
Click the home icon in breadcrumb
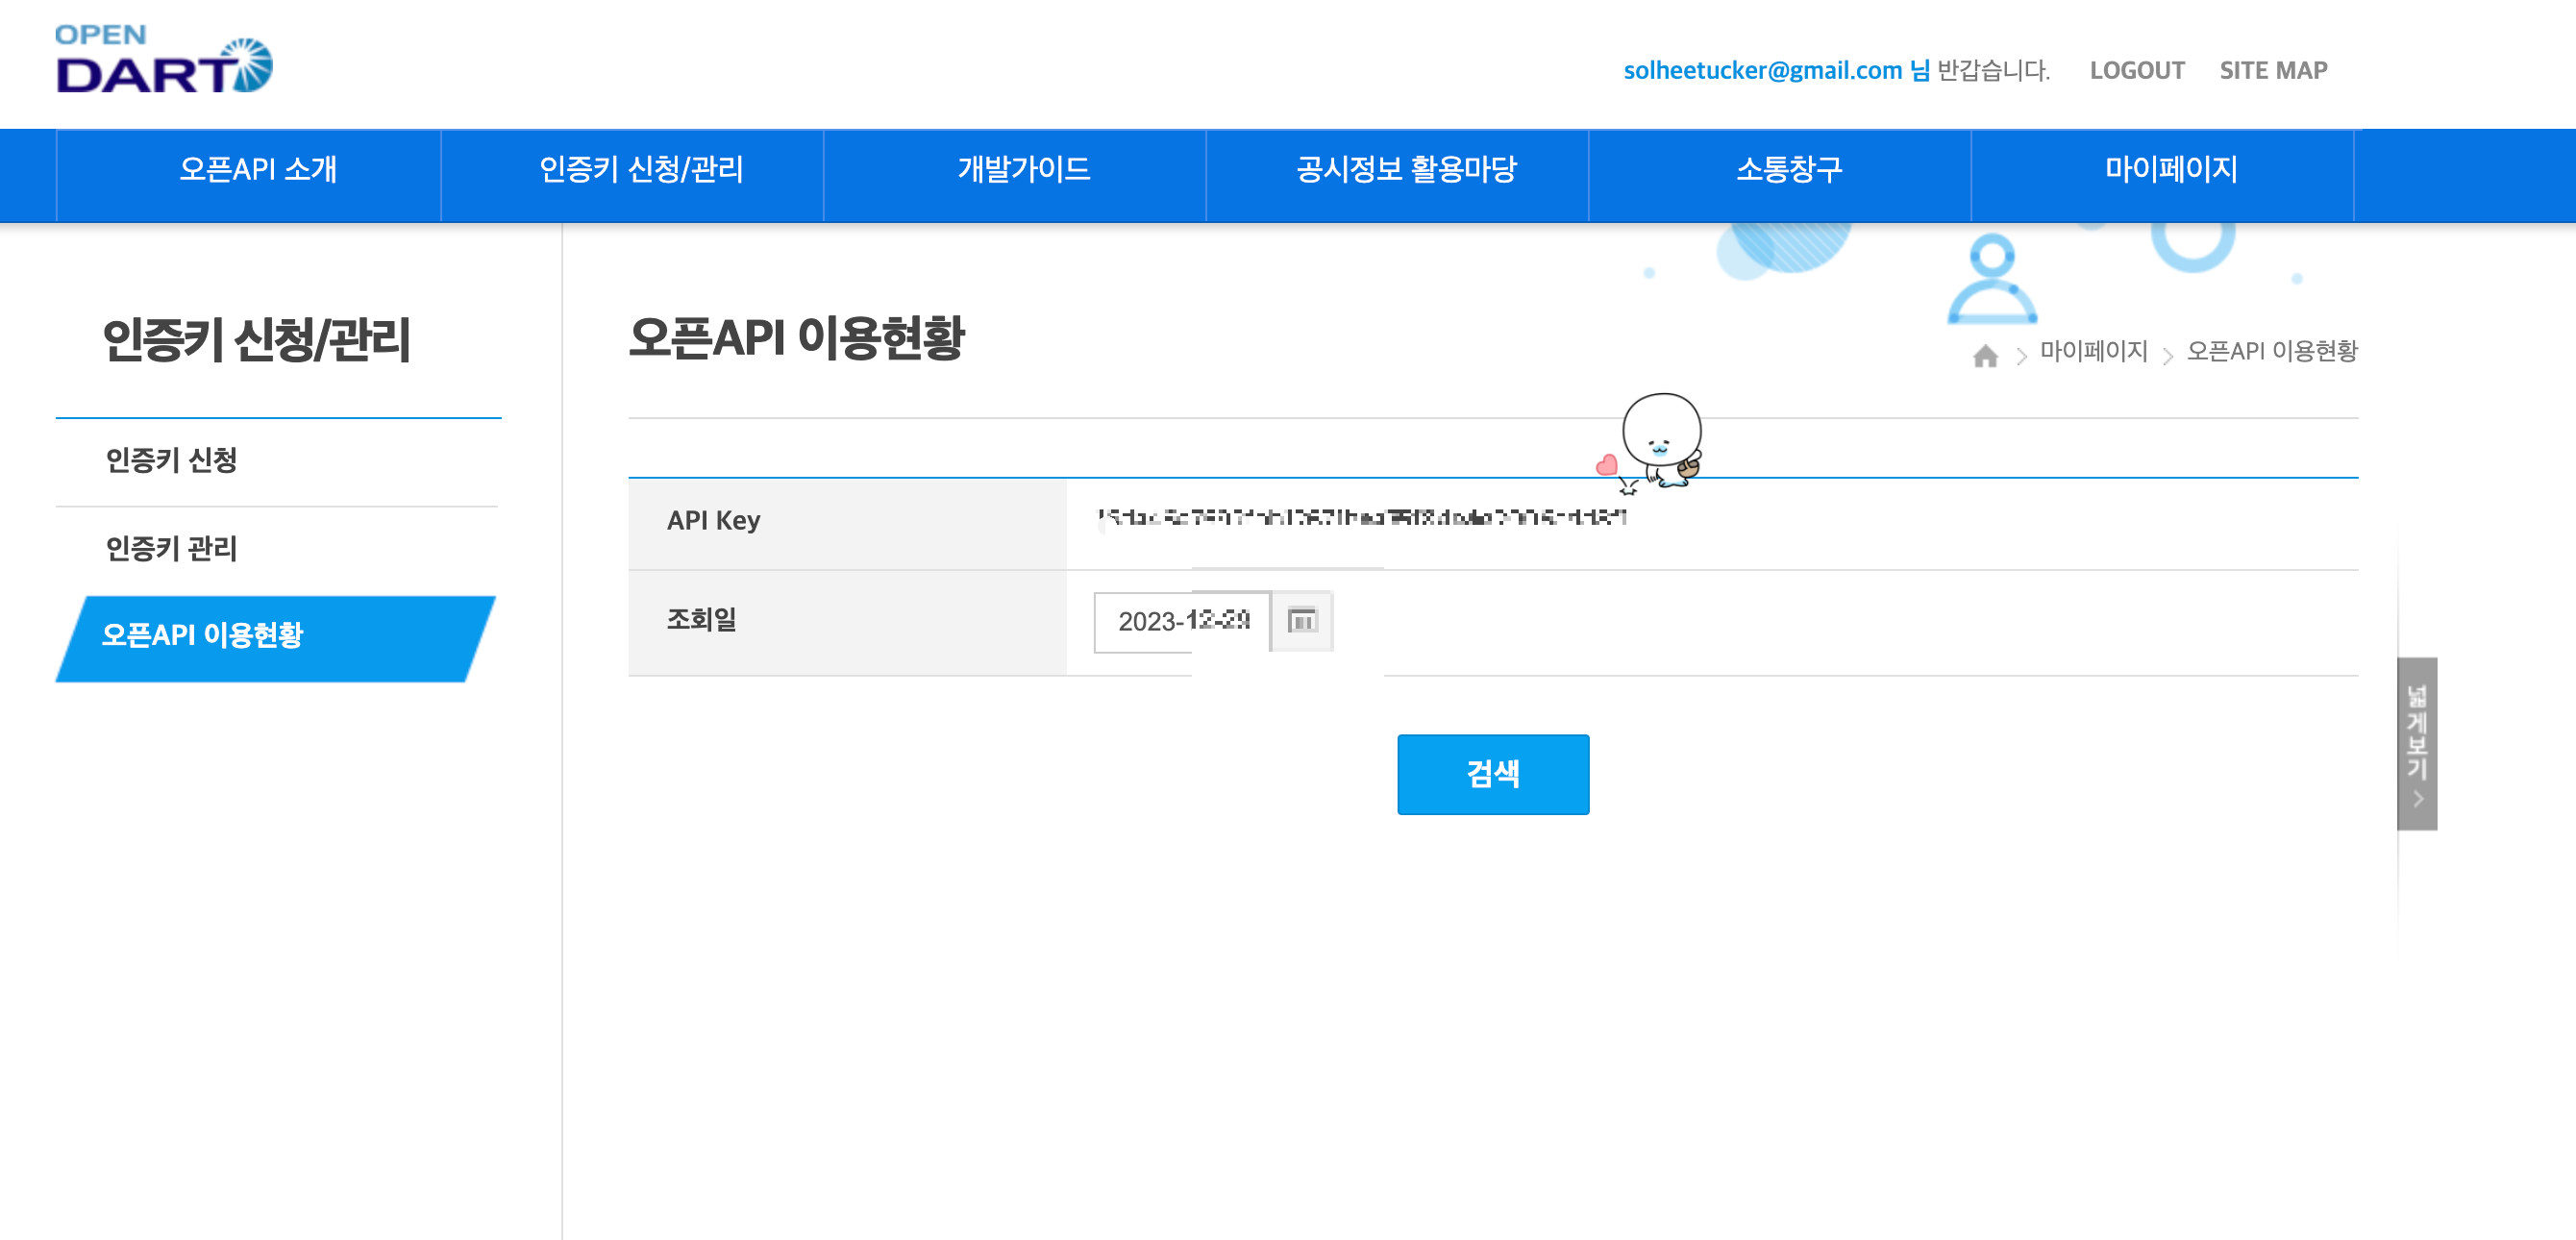tap(1985, 355)
